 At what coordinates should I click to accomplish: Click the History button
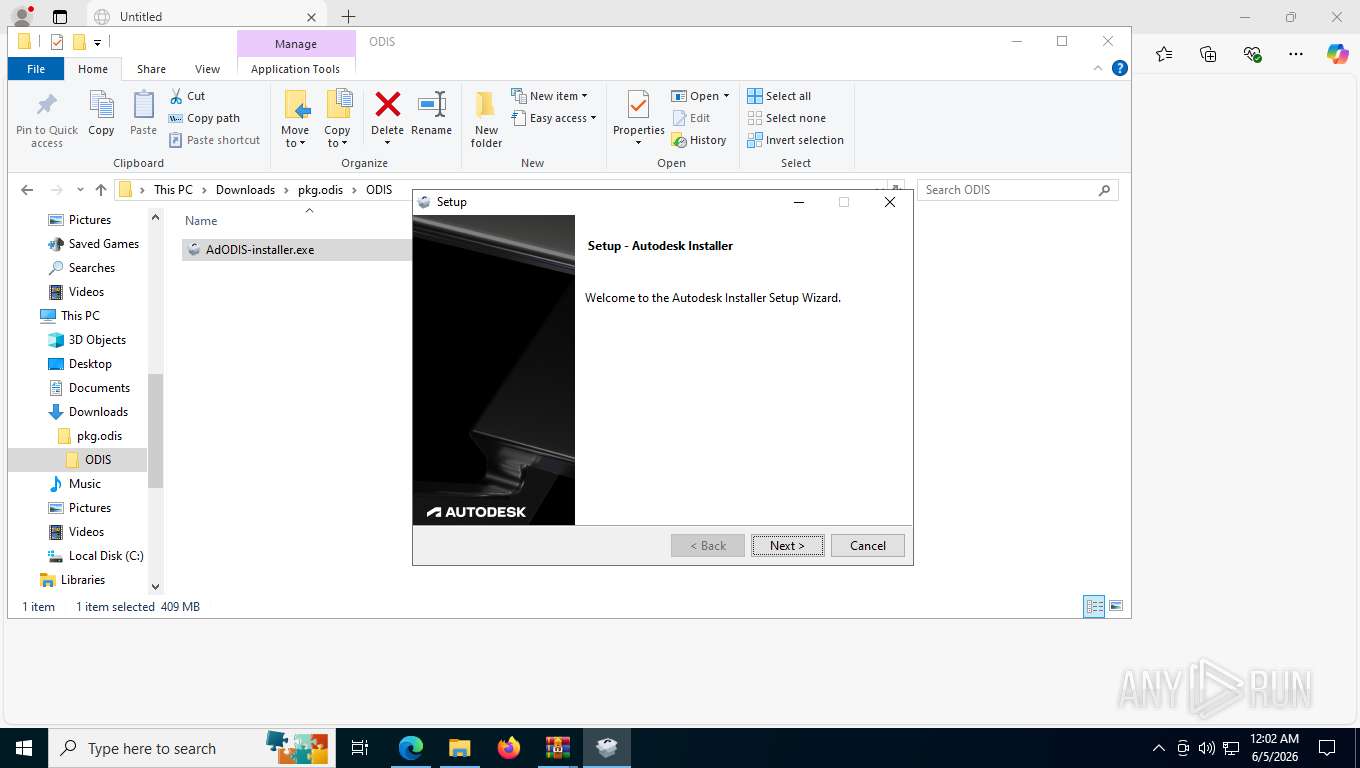coord(699,140)
